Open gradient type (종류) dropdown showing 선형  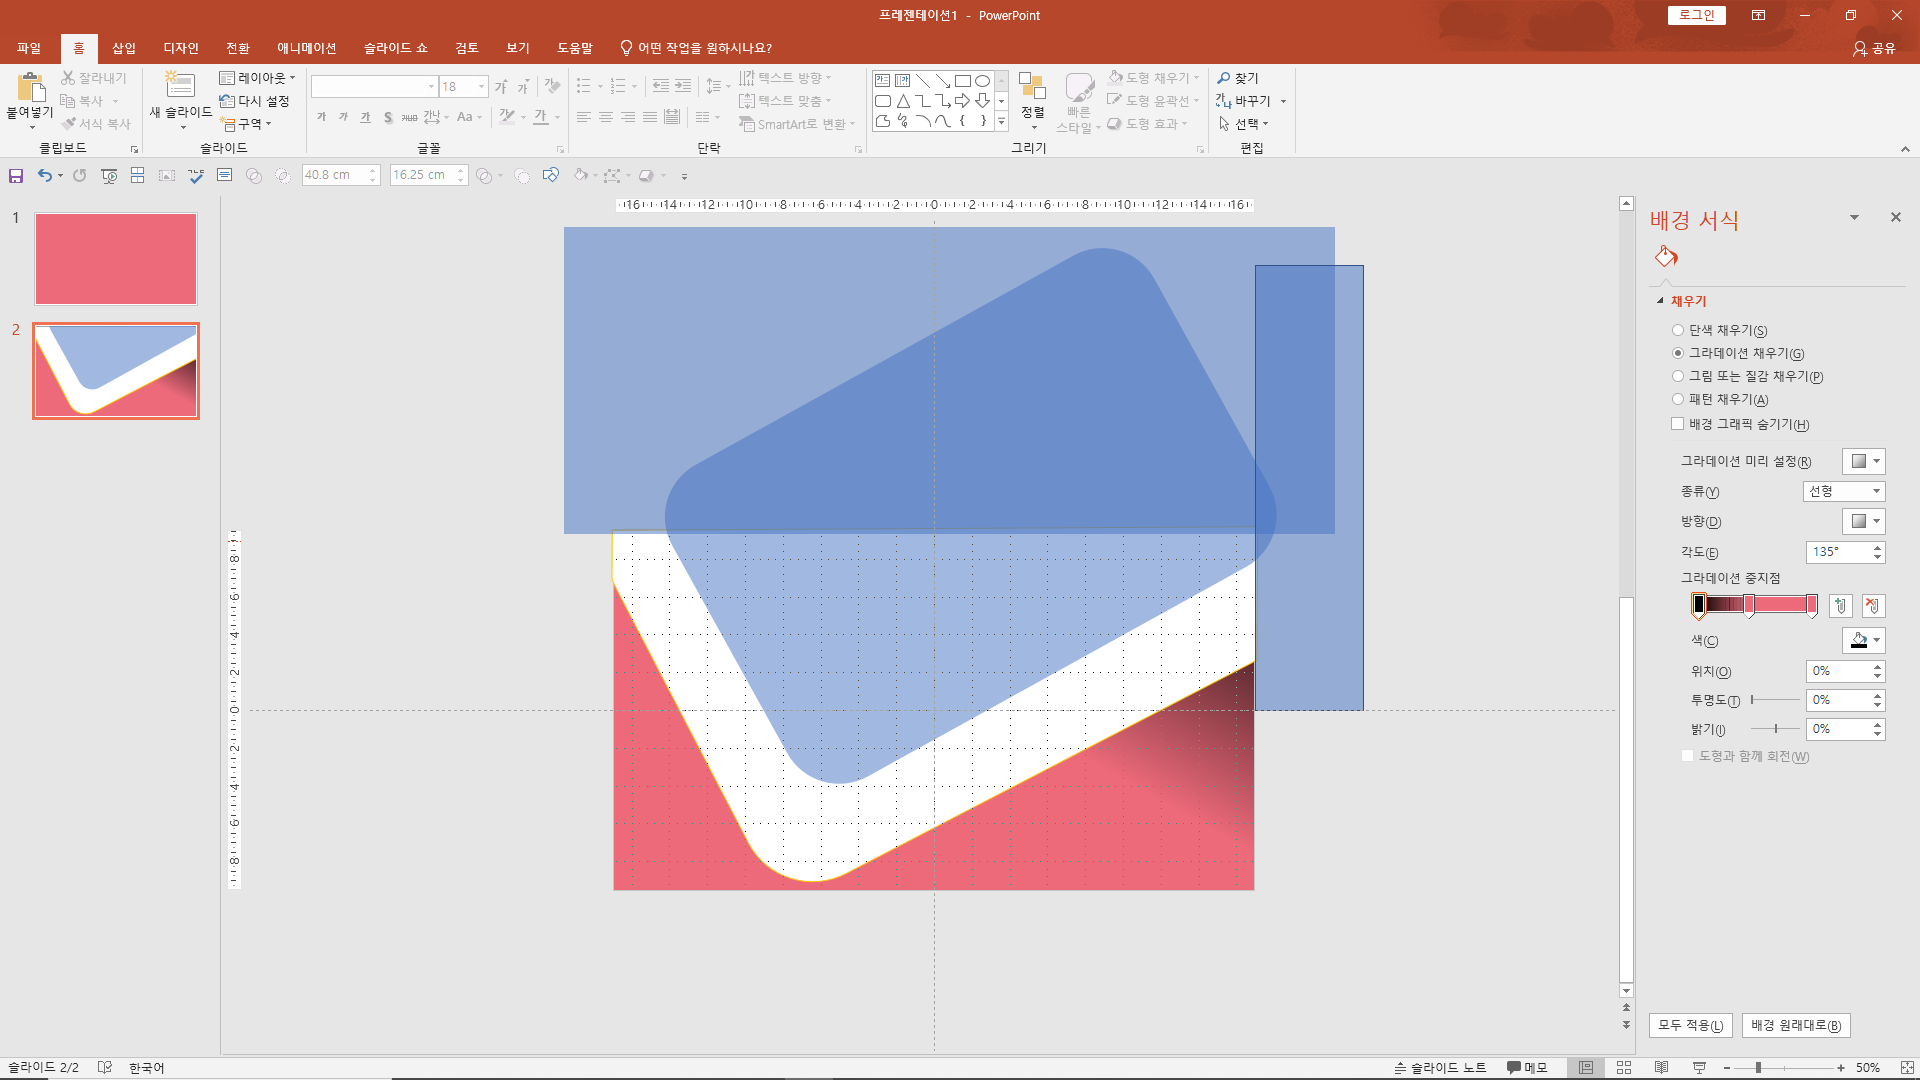coord(1844,491)
